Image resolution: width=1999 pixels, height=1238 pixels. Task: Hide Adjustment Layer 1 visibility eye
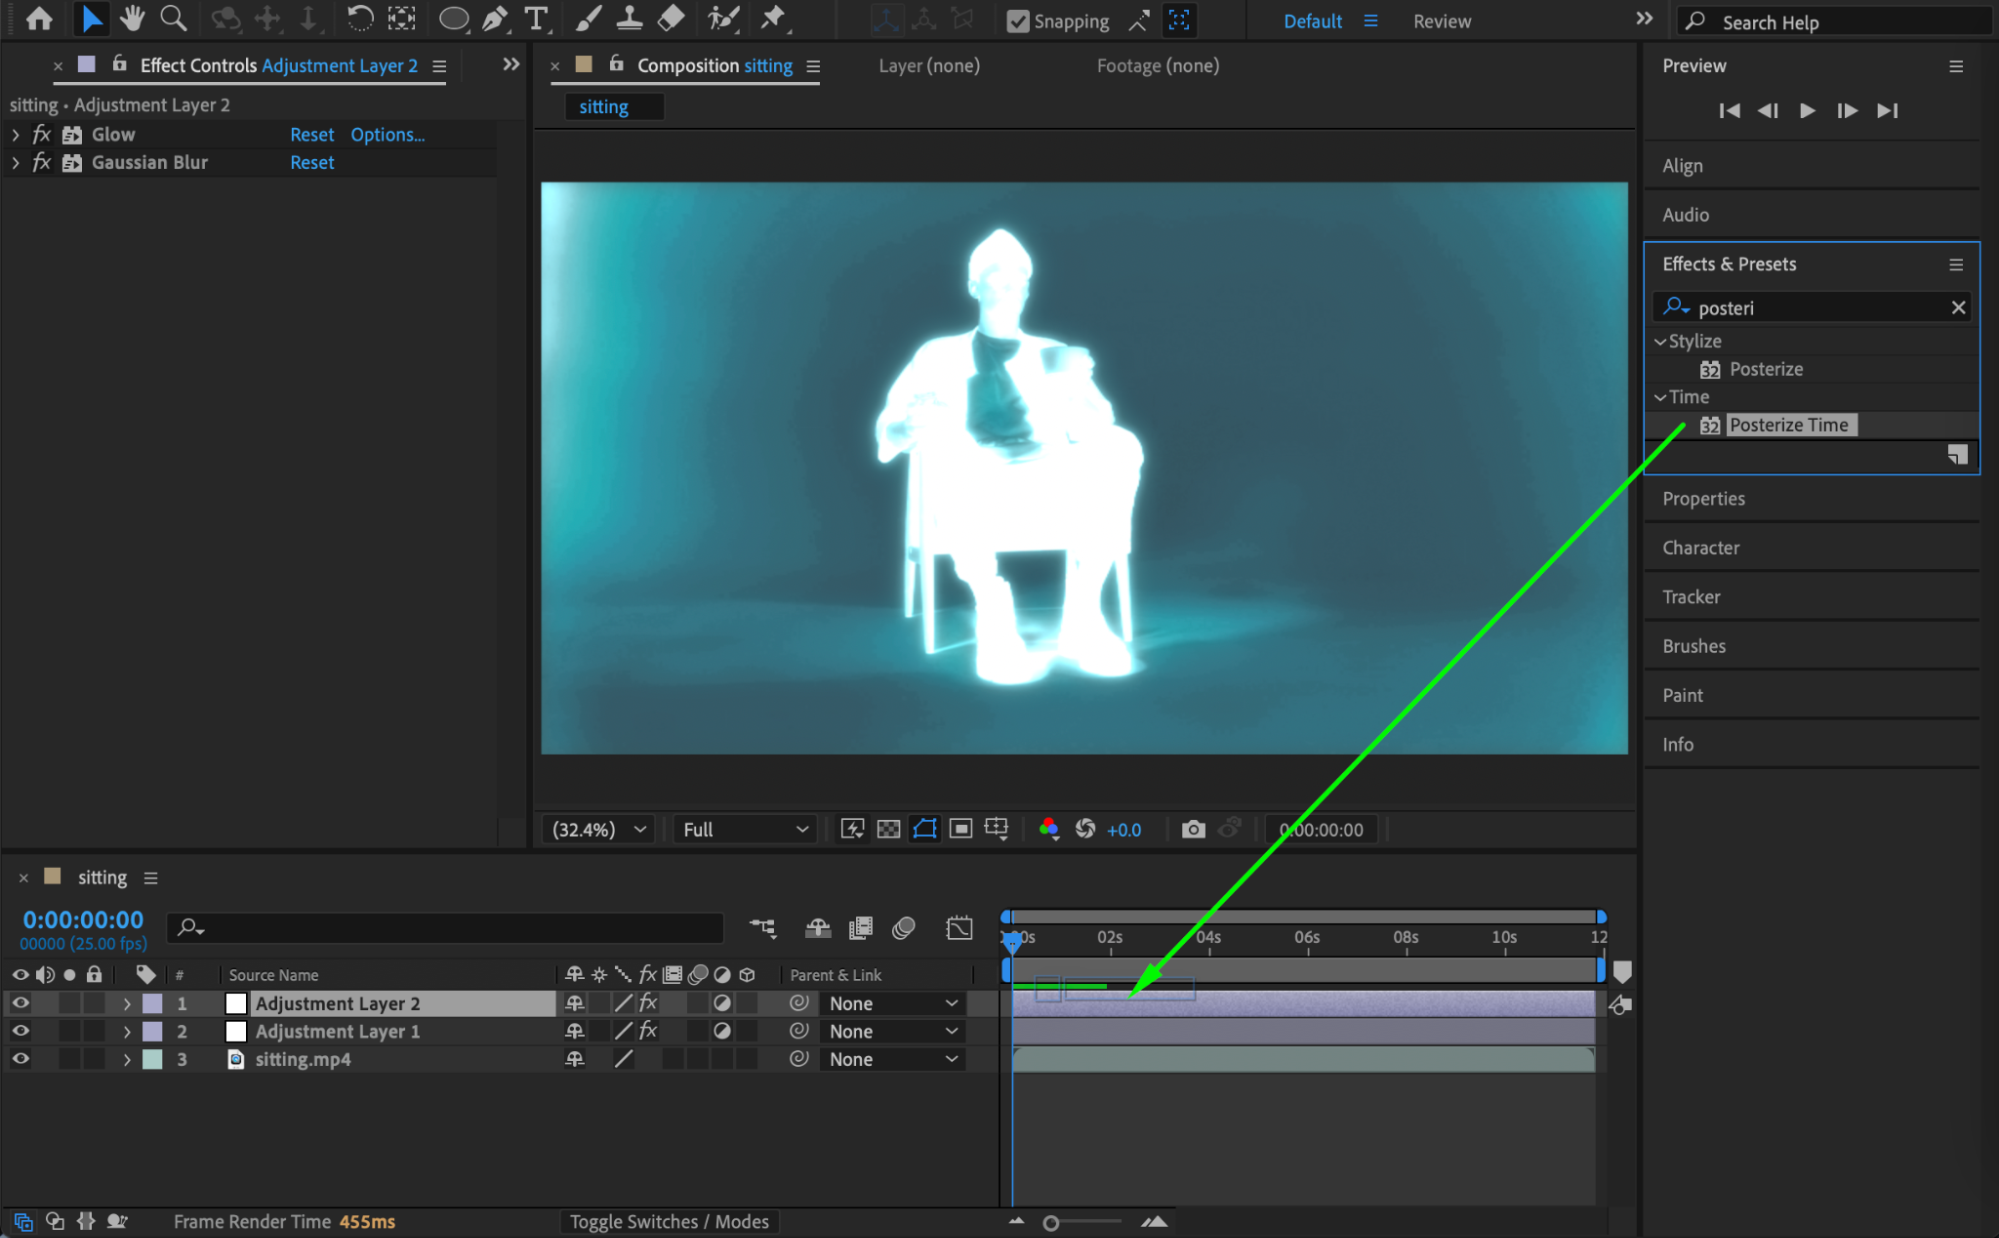pos(20,1031)
